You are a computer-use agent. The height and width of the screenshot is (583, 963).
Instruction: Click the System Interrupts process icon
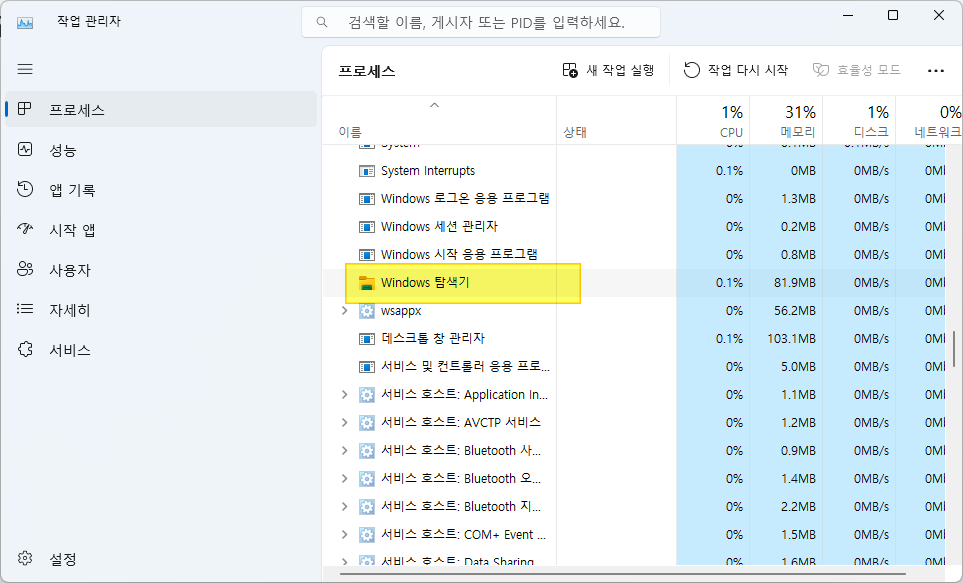point(367,171)
